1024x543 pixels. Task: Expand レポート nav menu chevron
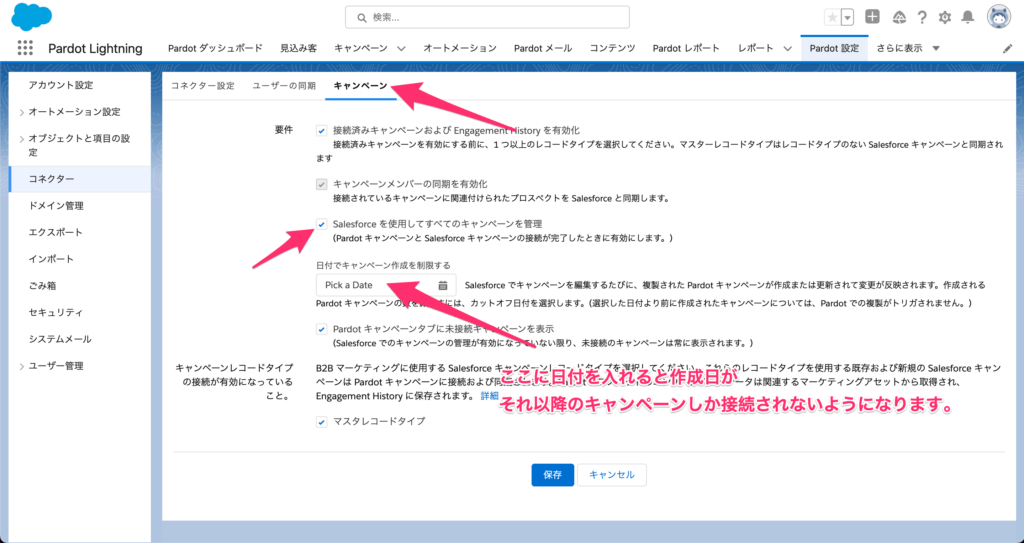pyautogui.click(x=787, y=48)
